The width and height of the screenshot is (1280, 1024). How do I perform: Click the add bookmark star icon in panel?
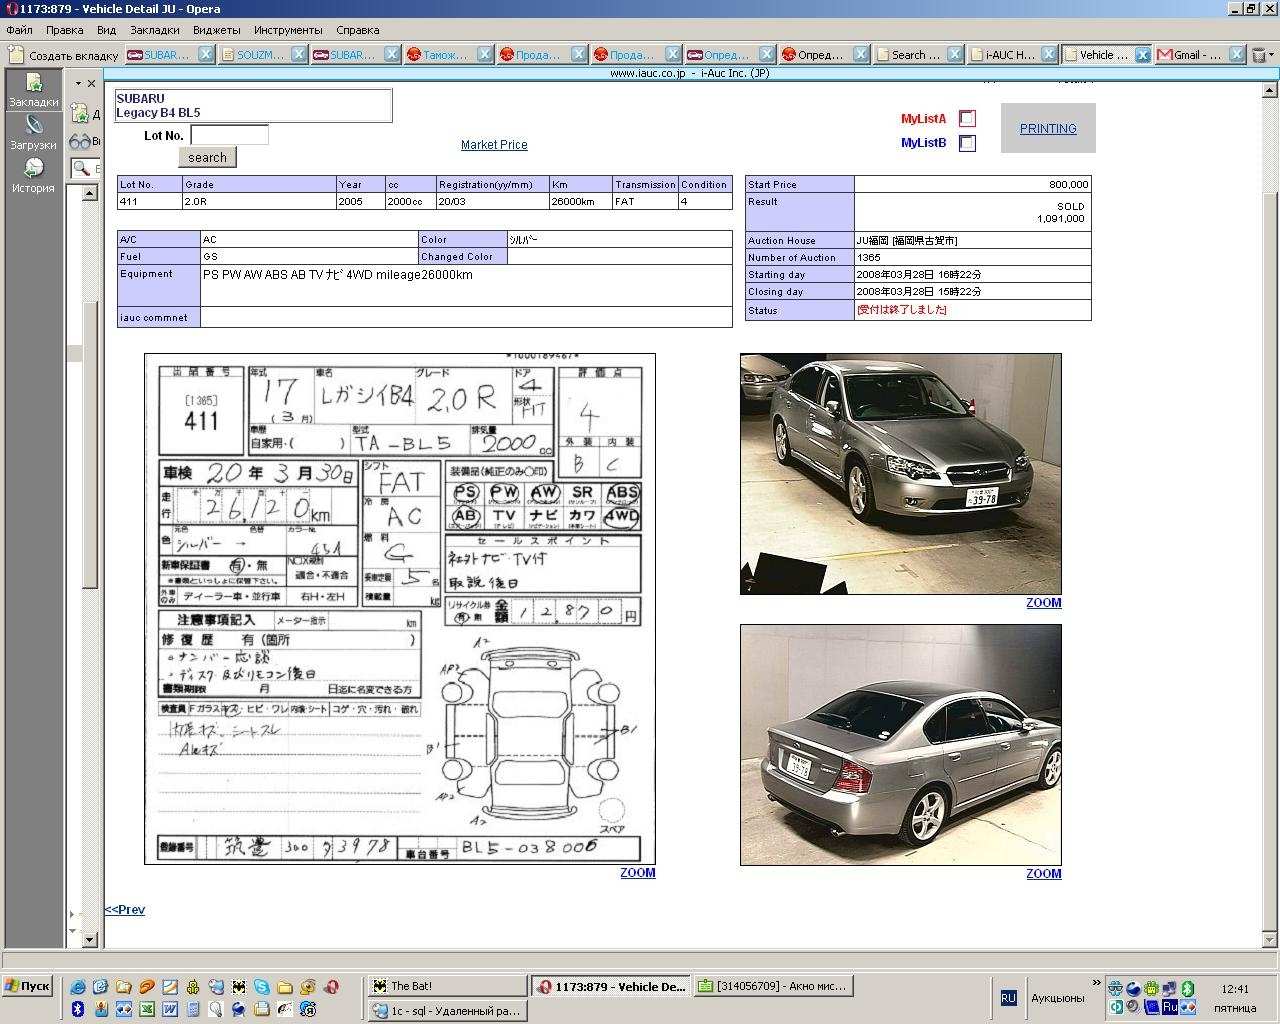(x=80, y=114)
